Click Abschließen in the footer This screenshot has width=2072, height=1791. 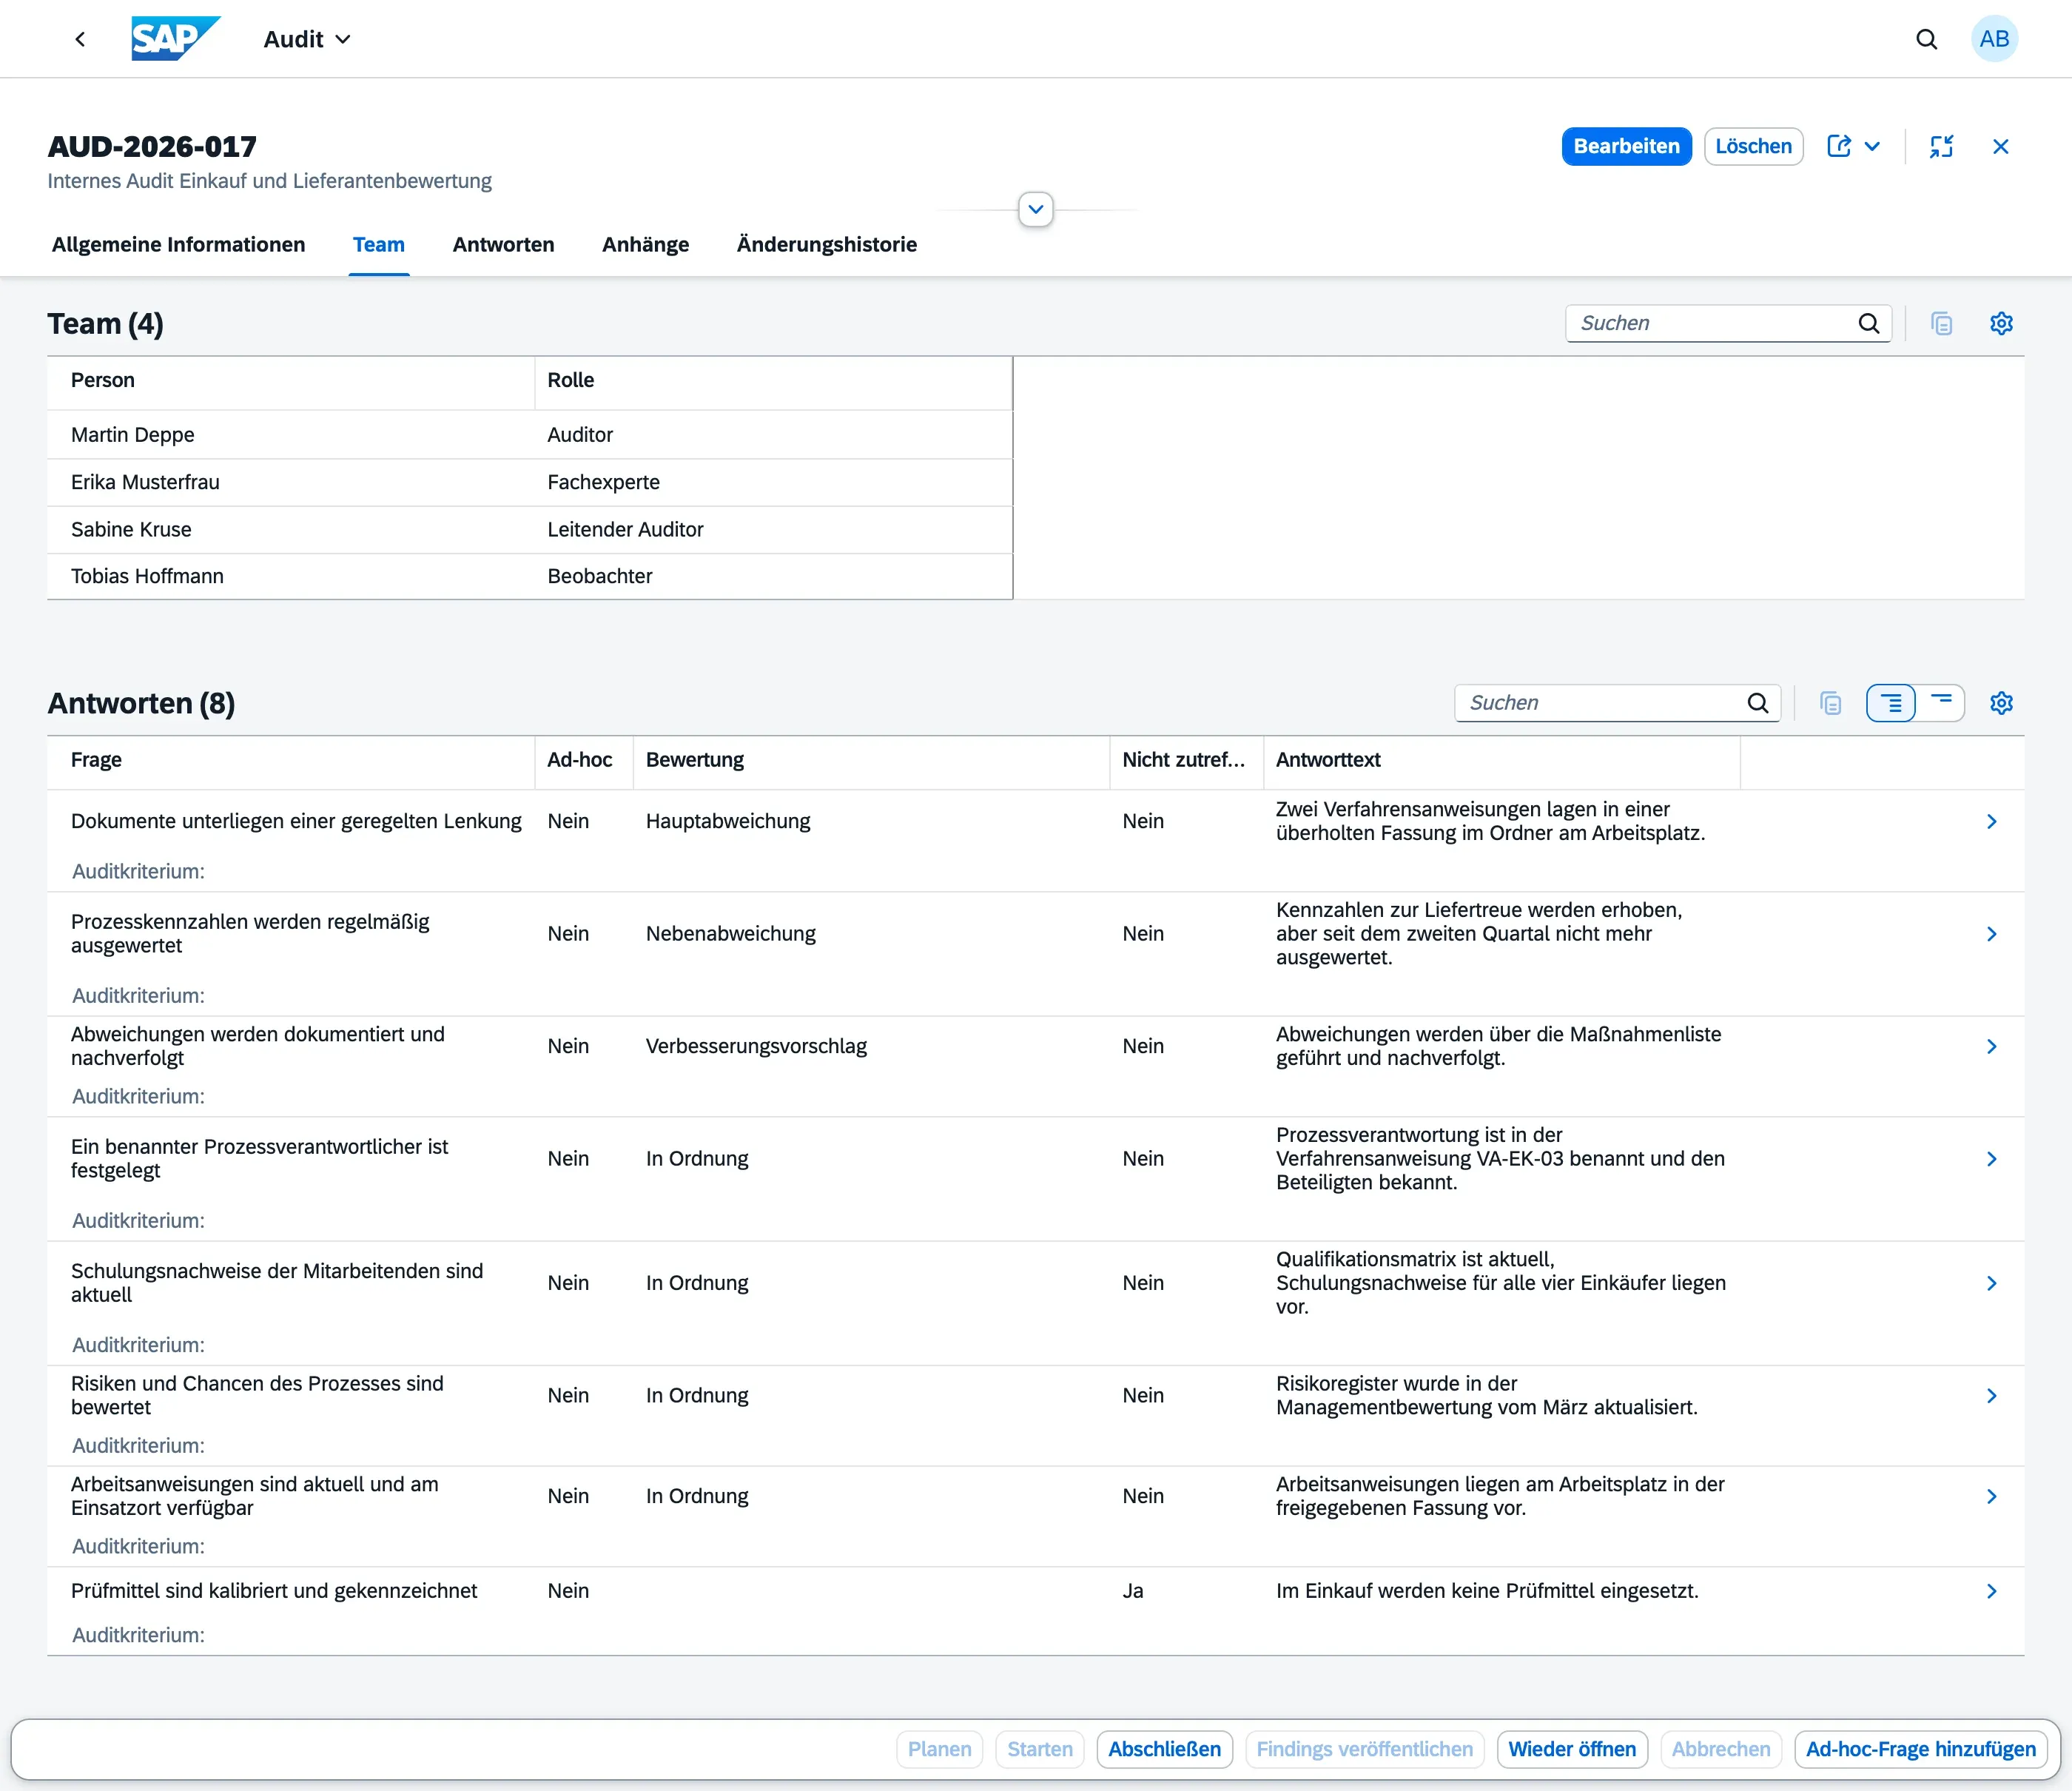coord(1164,1749)
